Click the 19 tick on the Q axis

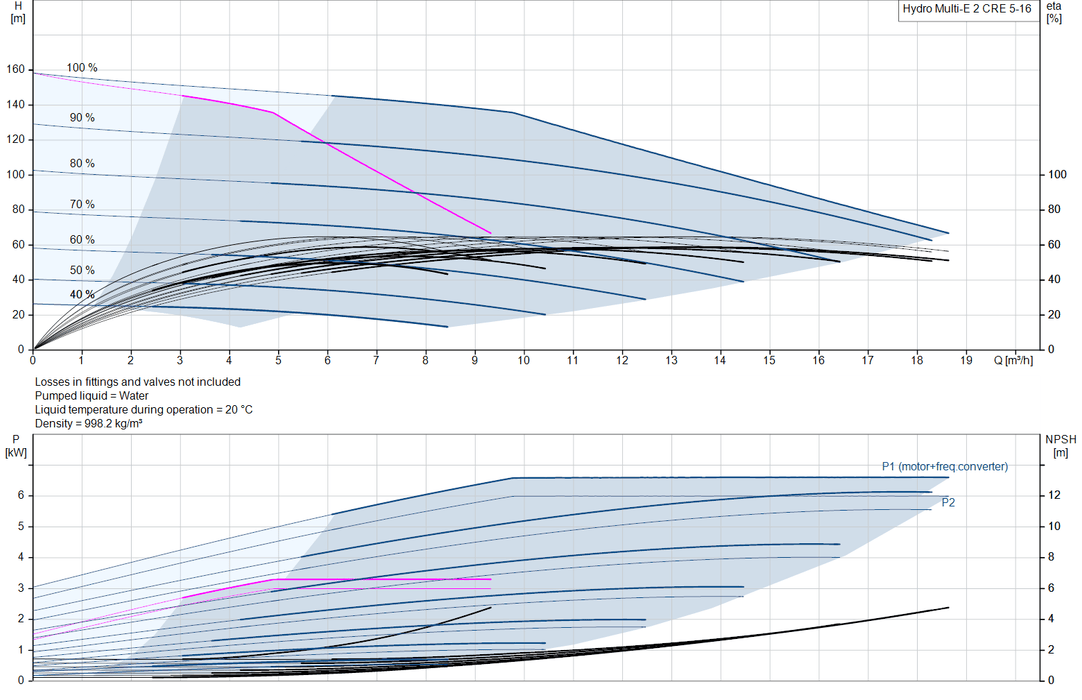click(x=965, y=360)
